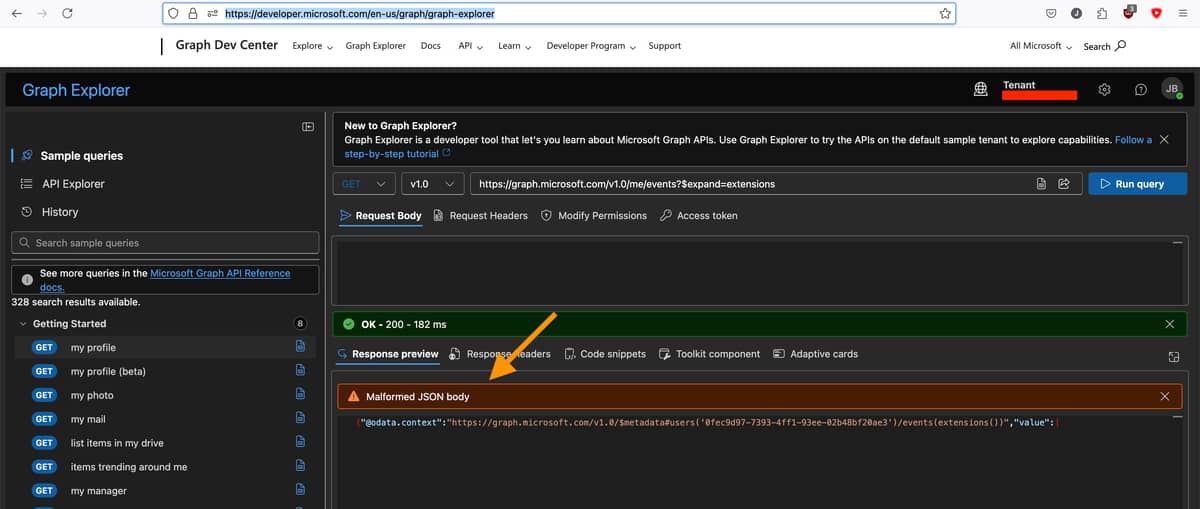Open the JB profile avatar
This screenshot has height=509, width=1200.
tap(1172, 89)
